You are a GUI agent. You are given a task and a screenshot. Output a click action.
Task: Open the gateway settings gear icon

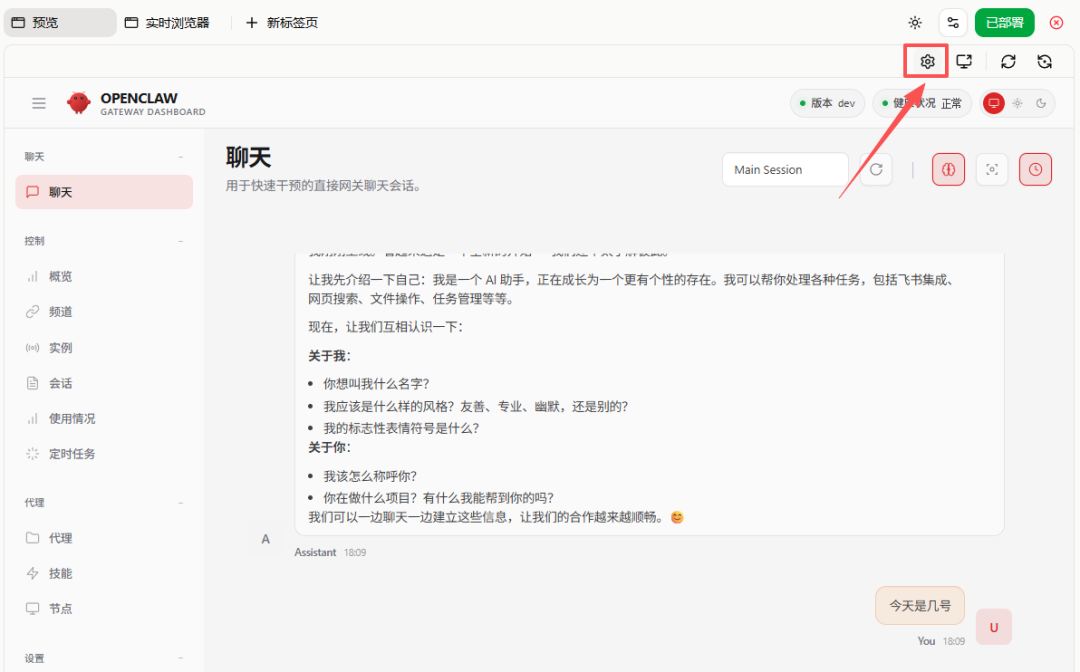pos(926,61)
